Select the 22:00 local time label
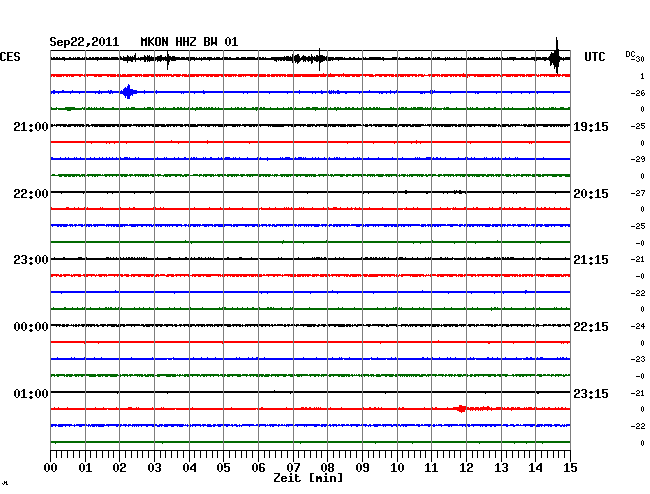 tap(31, 194)
